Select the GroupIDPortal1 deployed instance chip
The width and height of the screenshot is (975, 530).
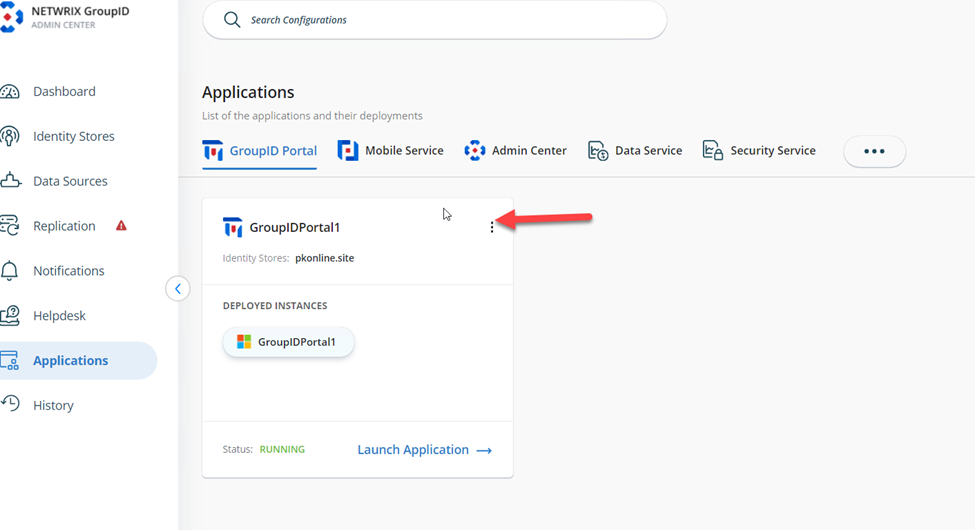(x=289, y=342)
